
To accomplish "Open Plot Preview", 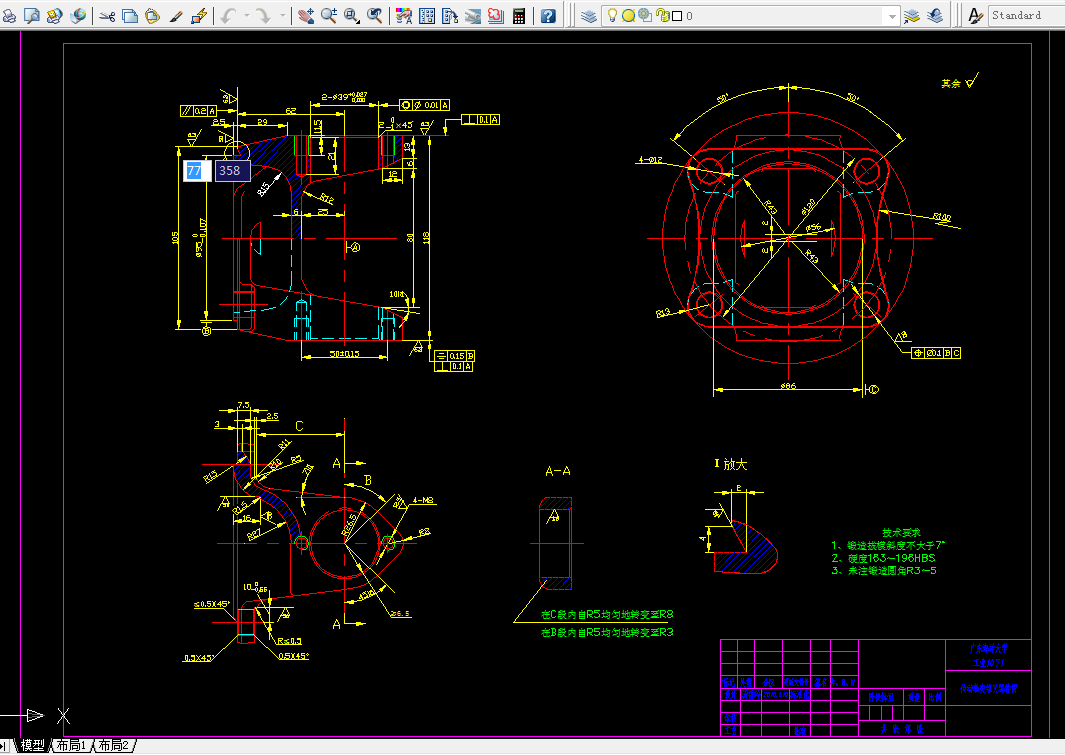I will (x=31, y=16).
